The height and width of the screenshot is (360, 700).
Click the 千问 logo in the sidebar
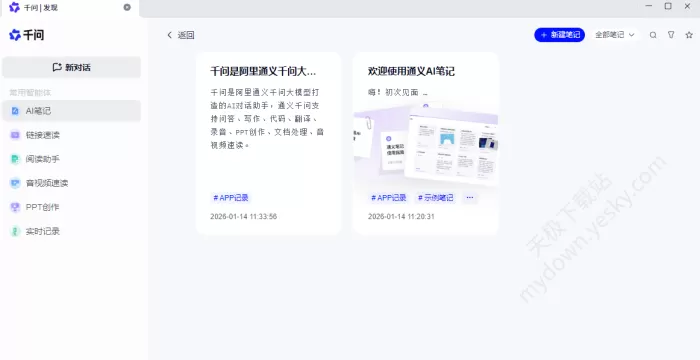point(26,35)
